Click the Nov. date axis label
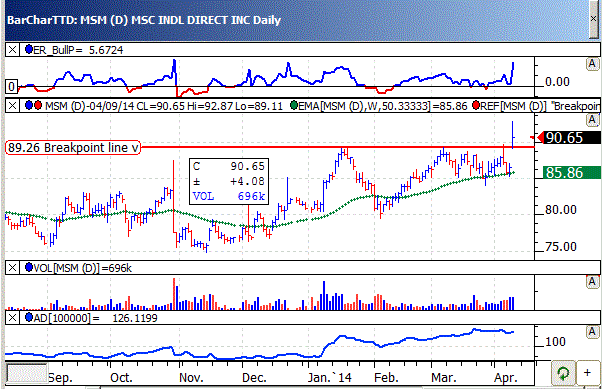Viewport: 602px width, 389px height. 191,378
